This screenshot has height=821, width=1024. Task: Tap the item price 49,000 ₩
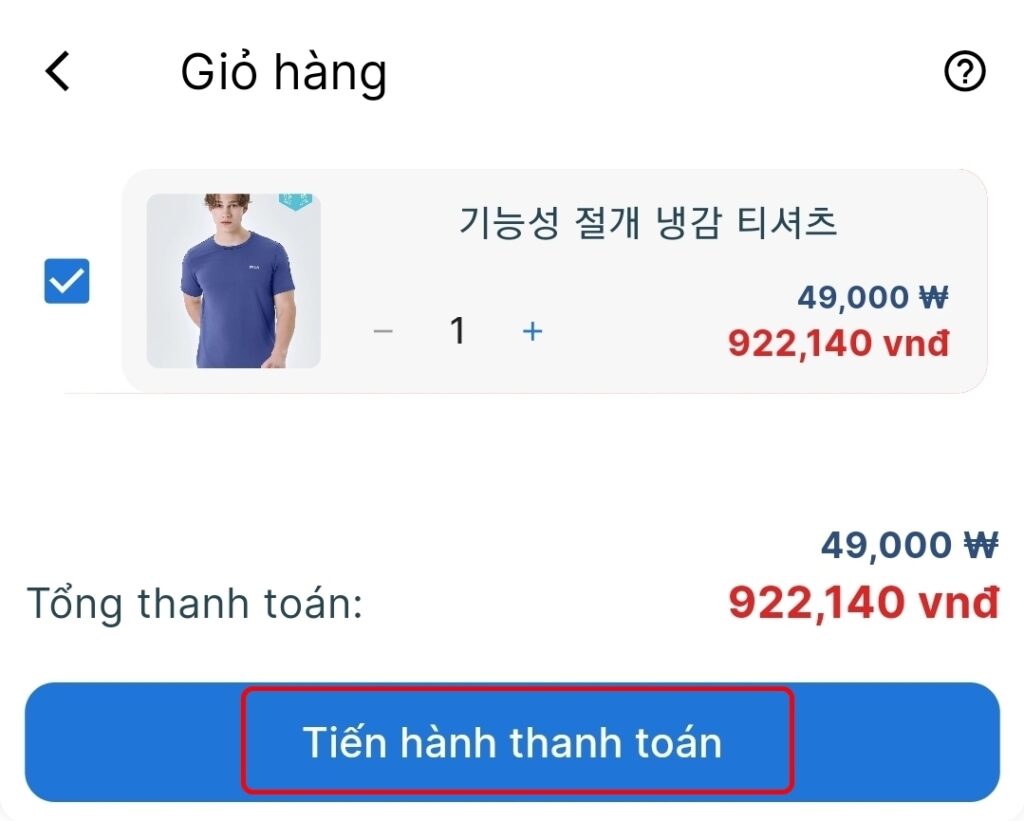coord(872,298)
